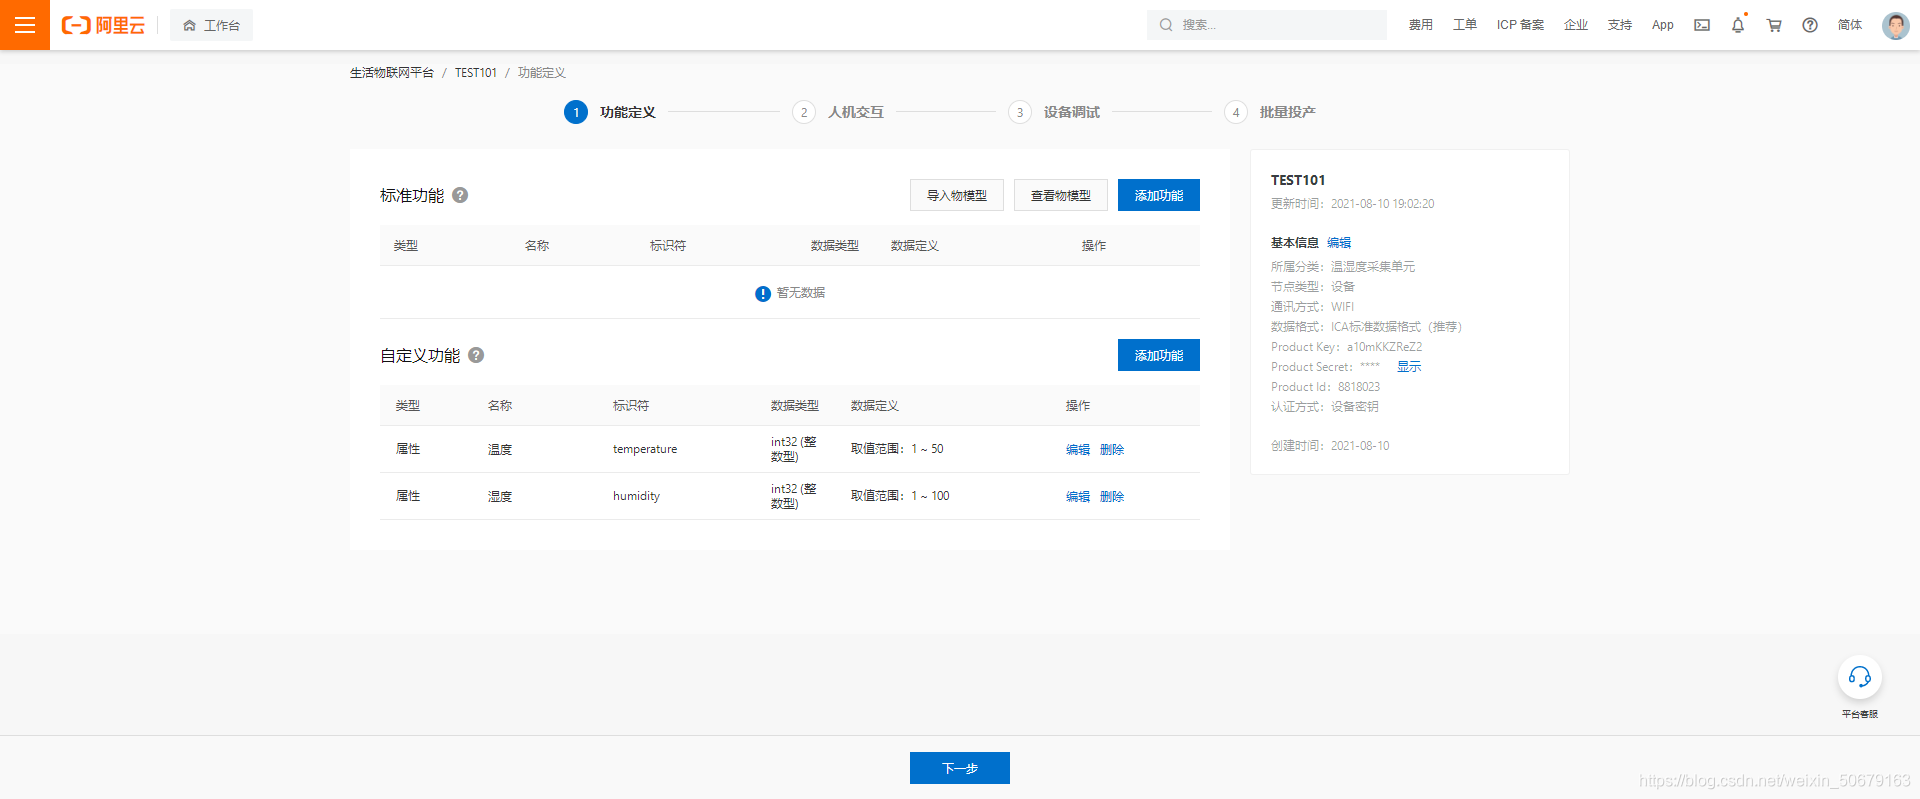The image size is (1920, 799).
Task: Select step 2 人机交互
Action: (838, 112)
